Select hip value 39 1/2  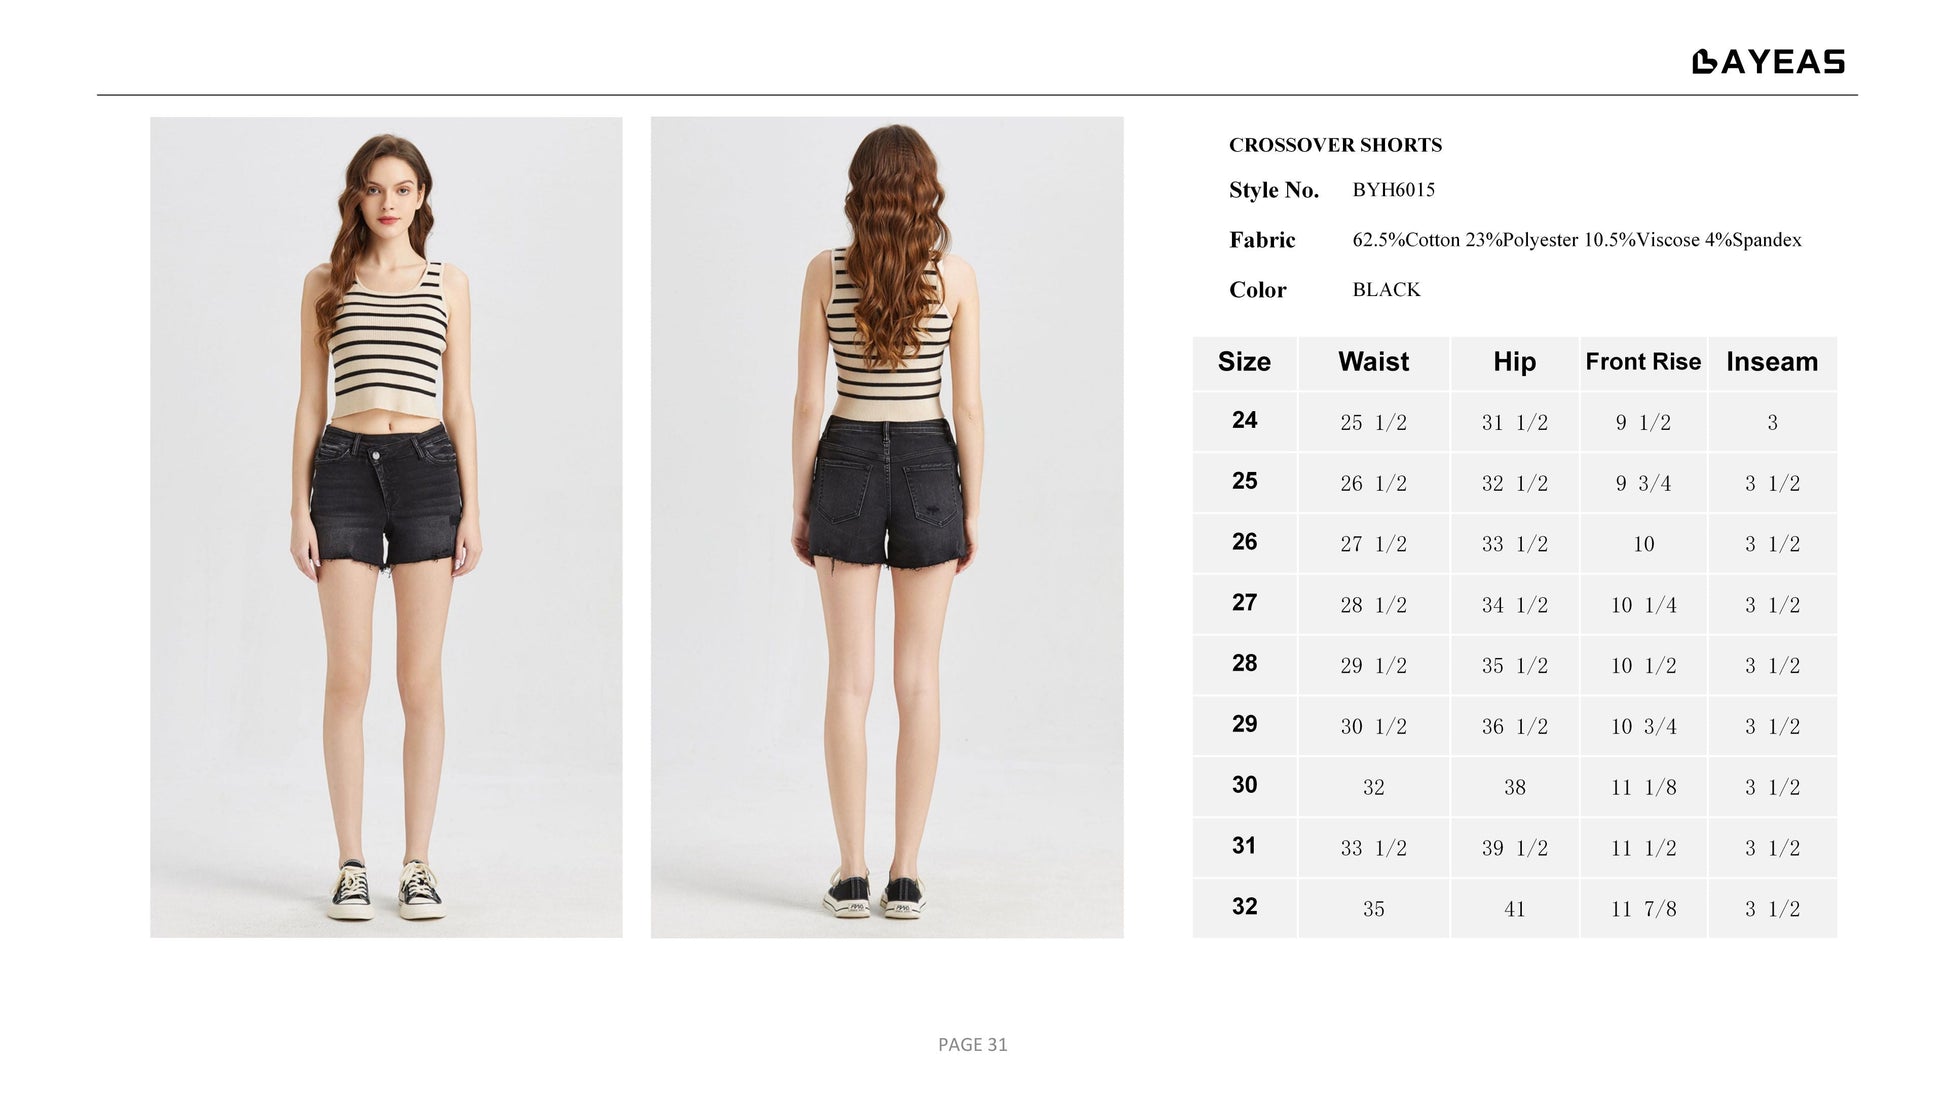click(x=1514, y=849)
